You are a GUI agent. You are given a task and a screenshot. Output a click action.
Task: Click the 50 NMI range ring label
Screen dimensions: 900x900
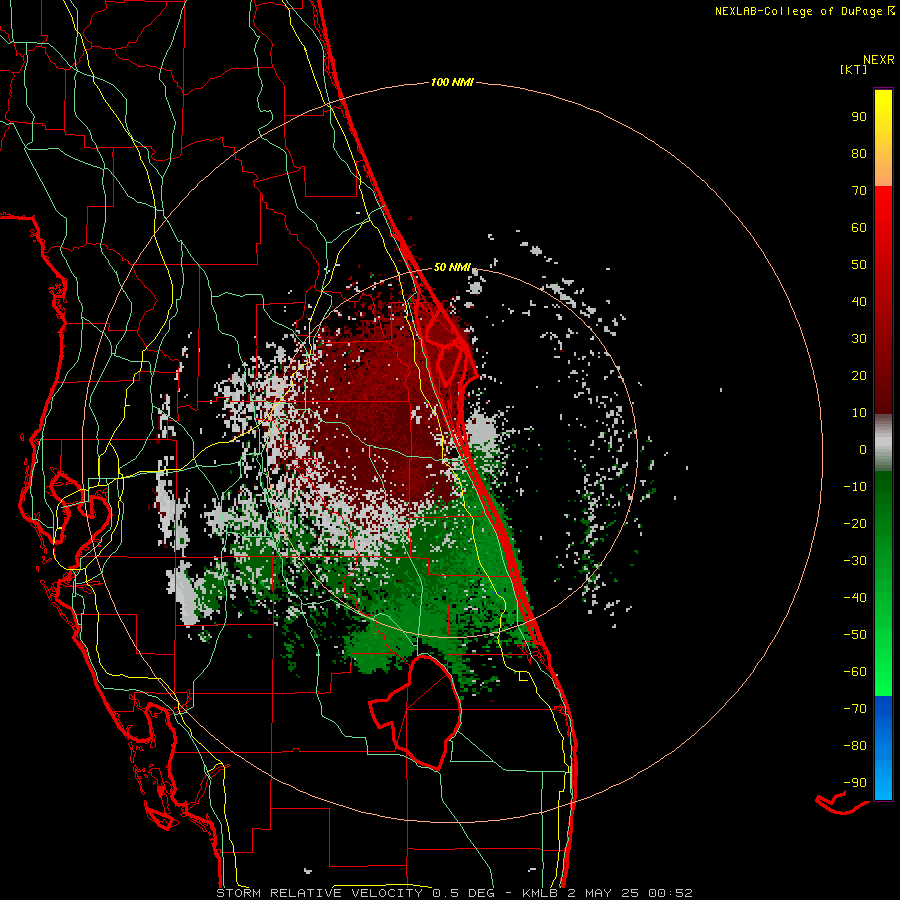click(452, 267)
